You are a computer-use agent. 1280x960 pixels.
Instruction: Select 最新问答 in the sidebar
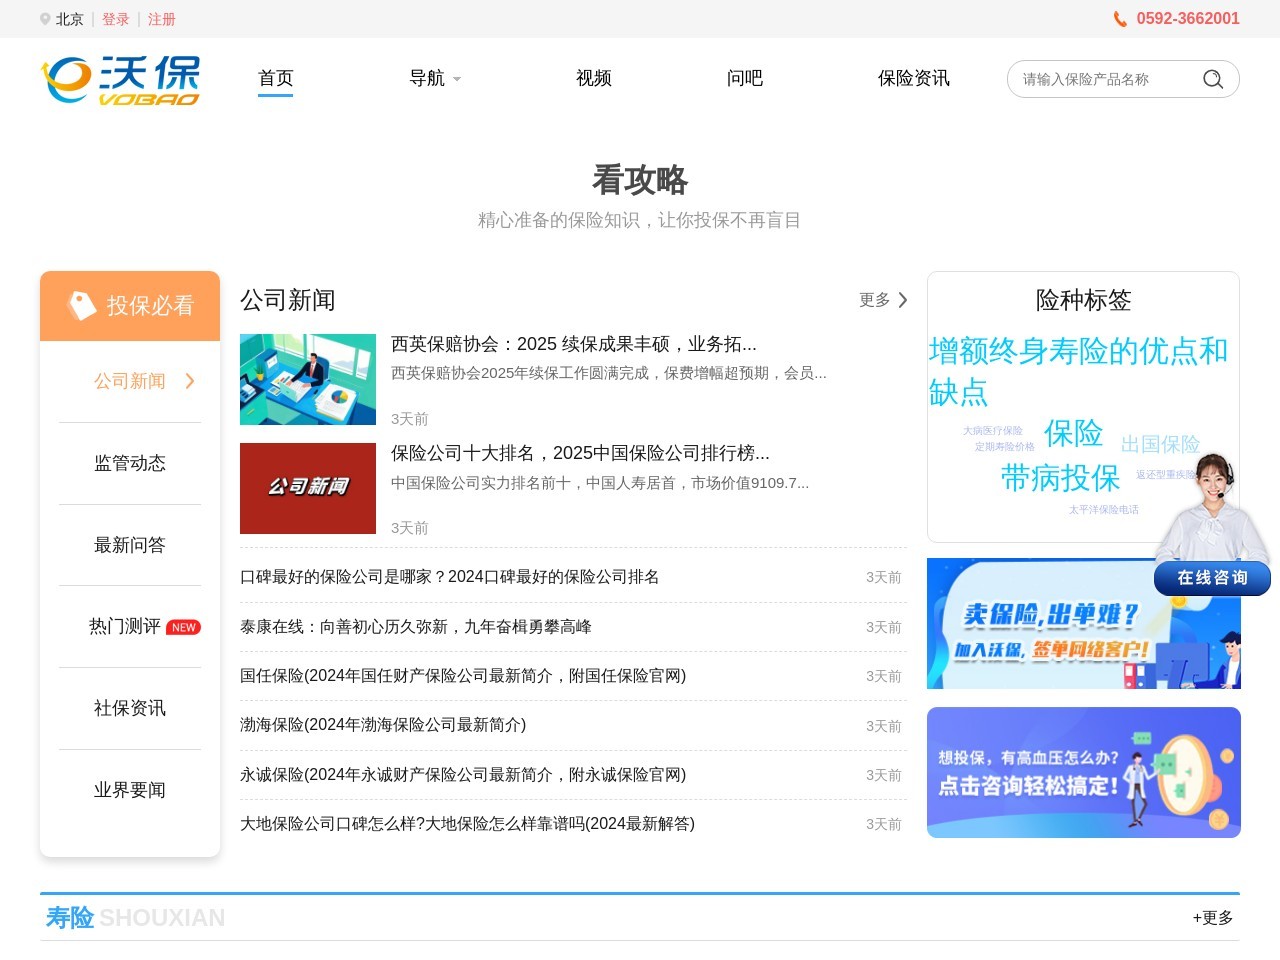[130, 545]
